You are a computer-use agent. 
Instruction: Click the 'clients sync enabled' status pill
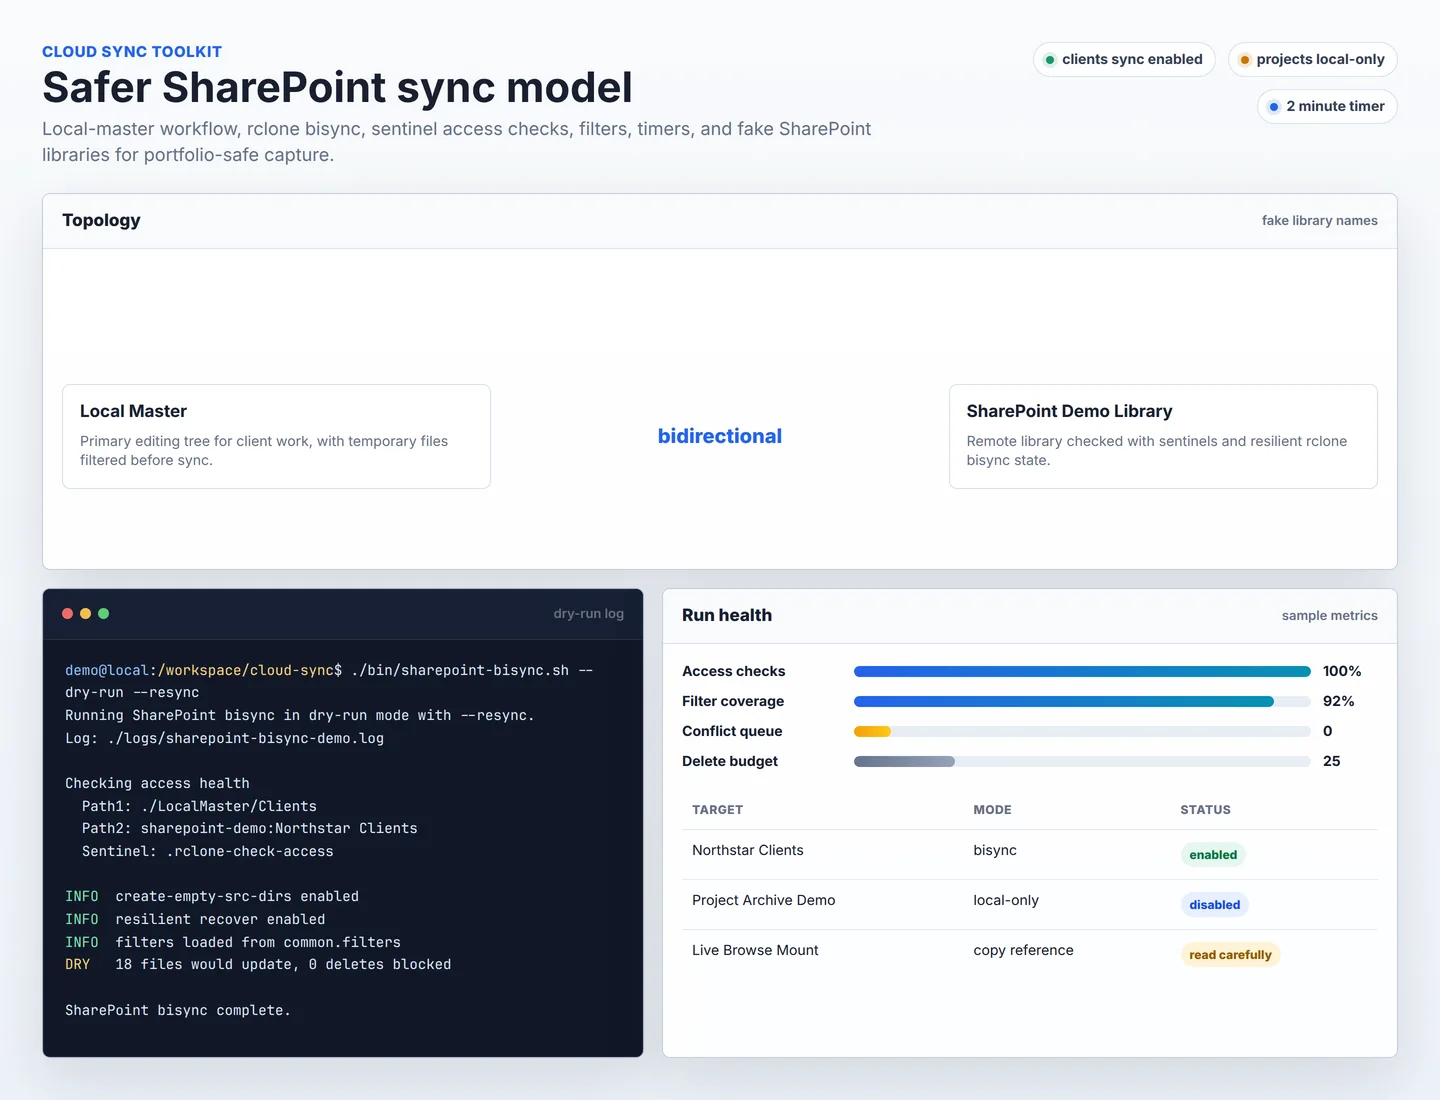click(x=1124, y=59)
